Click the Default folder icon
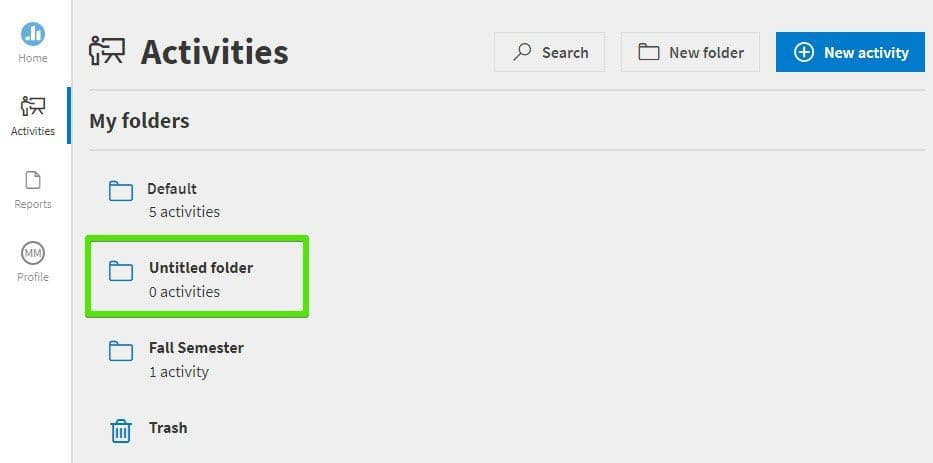933x463 pixels. coord(121,192)
